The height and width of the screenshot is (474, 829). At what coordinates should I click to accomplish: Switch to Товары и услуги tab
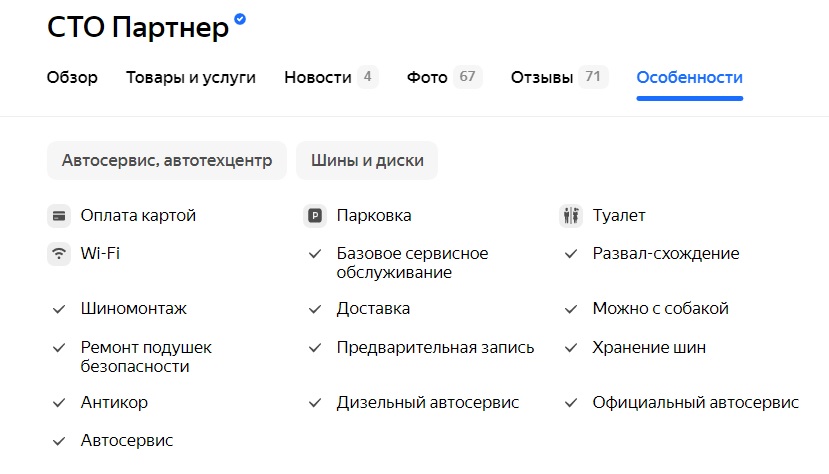pyautogui.click(x=191, y=78)
